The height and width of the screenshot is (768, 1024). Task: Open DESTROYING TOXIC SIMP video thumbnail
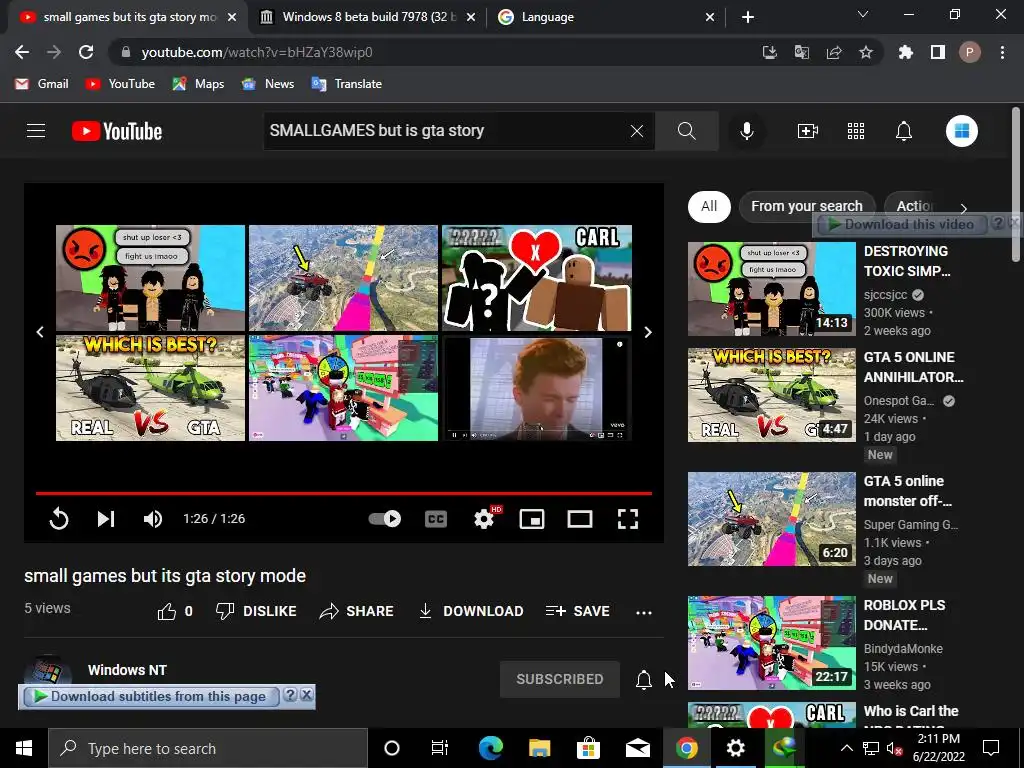click(772, 289)
